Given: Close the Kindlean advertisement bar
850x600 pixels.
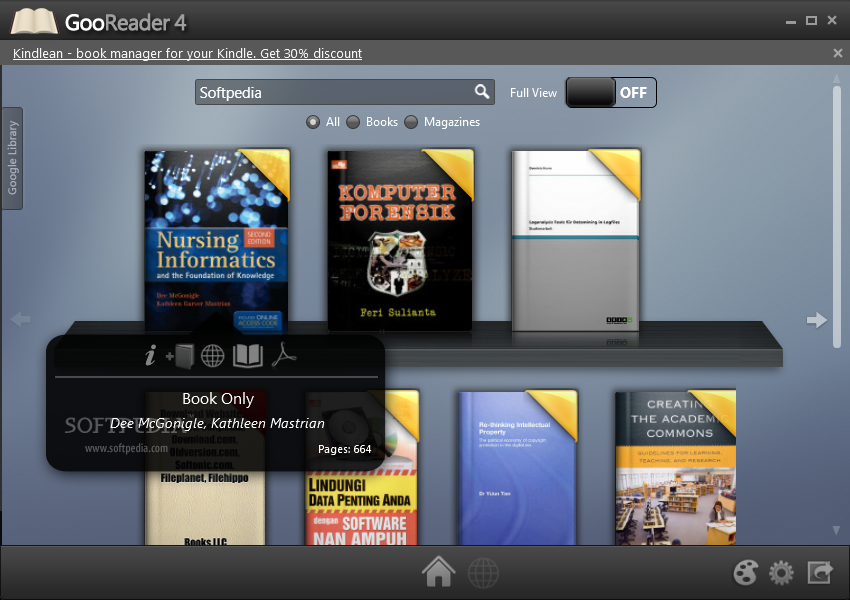Looking at the screenshot, I should click(x=838, y=53).
